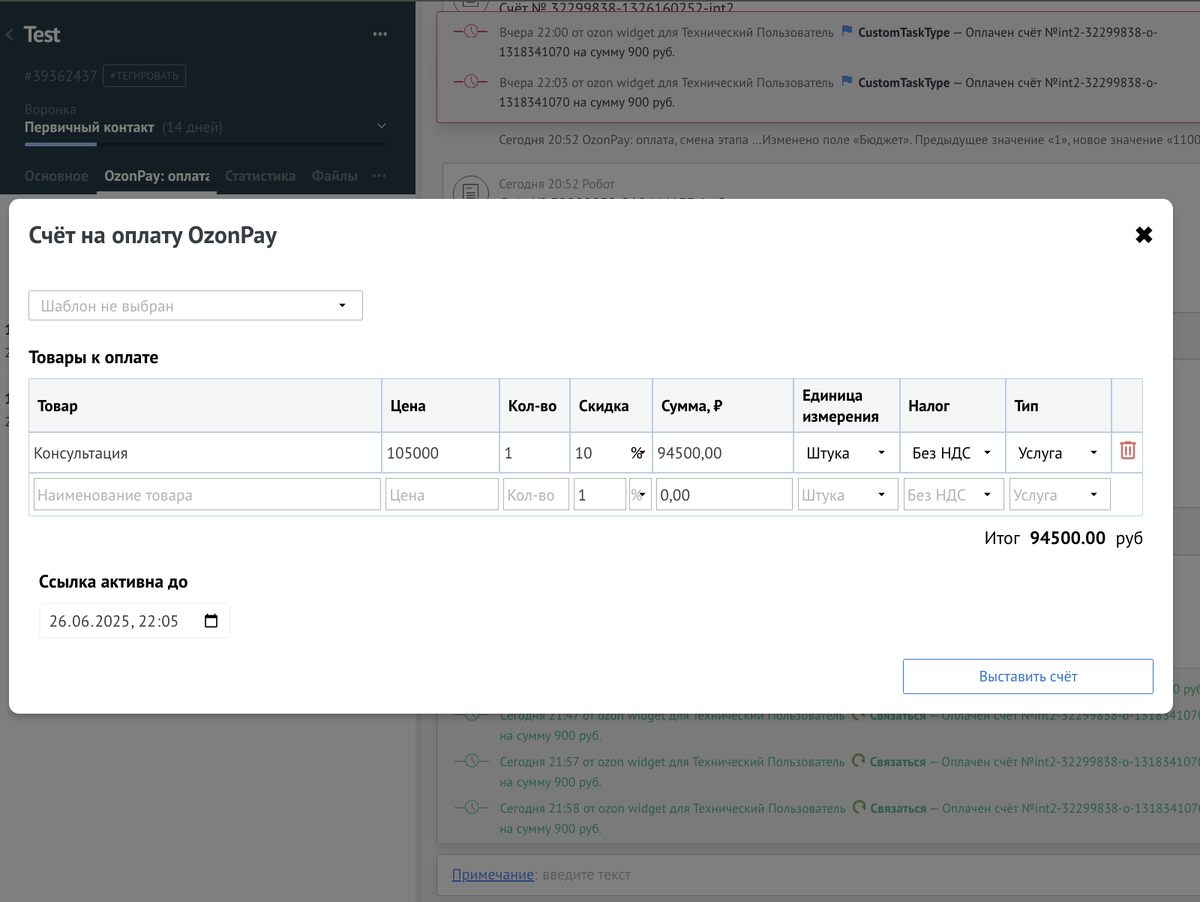The image size is (1200, 902).
Task: Edit price field 105000
Action: pos(441,453)
